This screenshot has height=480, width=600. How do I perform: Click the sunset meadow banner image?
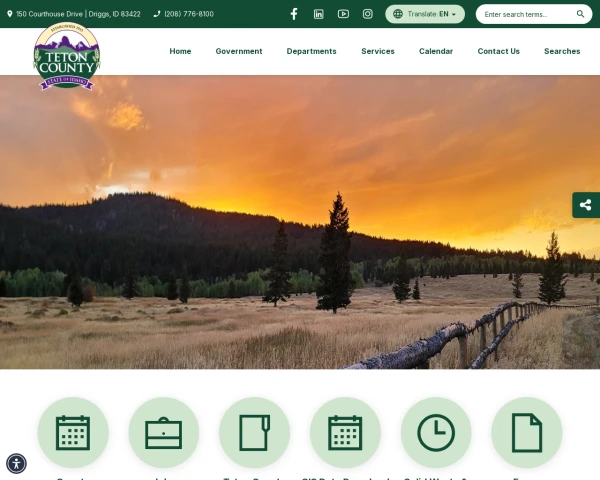click(x=300, y=222)
